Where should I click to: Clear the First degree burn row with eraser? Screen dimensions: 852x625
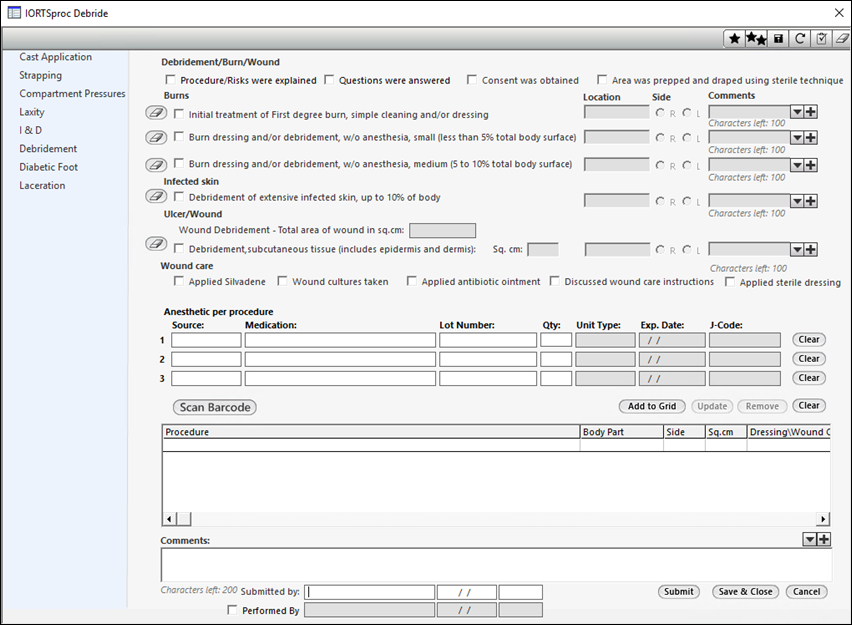tap(156, 112)
